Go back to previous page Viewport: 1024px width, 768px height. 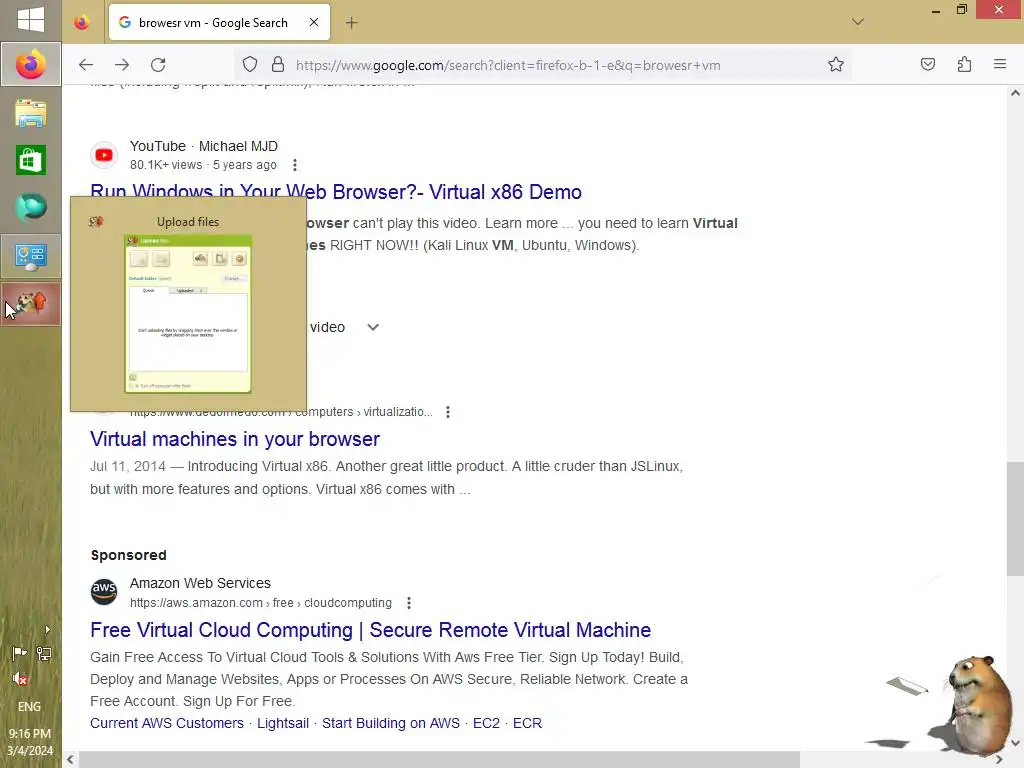coord(86,65)
